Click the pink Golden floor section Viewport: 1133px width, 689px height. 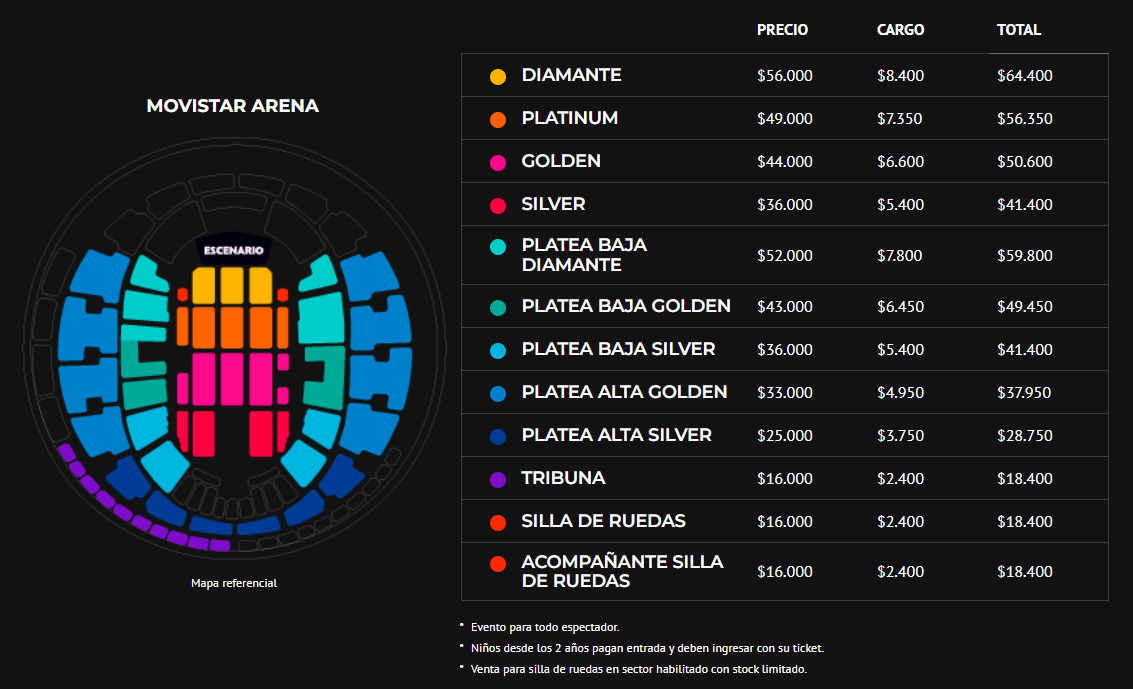tap(232, 378)
